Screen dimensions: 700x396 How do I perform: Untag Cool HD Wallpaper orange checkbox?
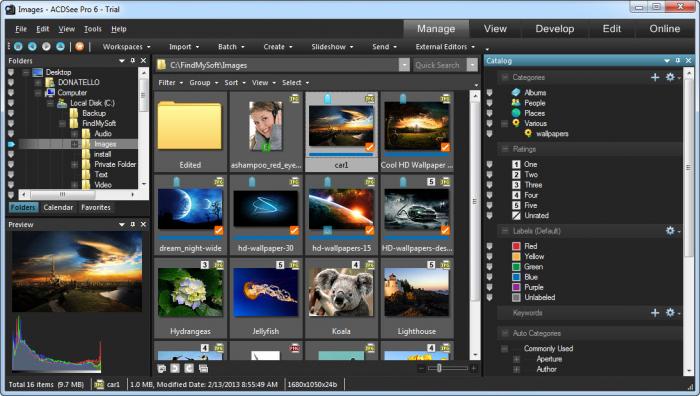[445, 147]
